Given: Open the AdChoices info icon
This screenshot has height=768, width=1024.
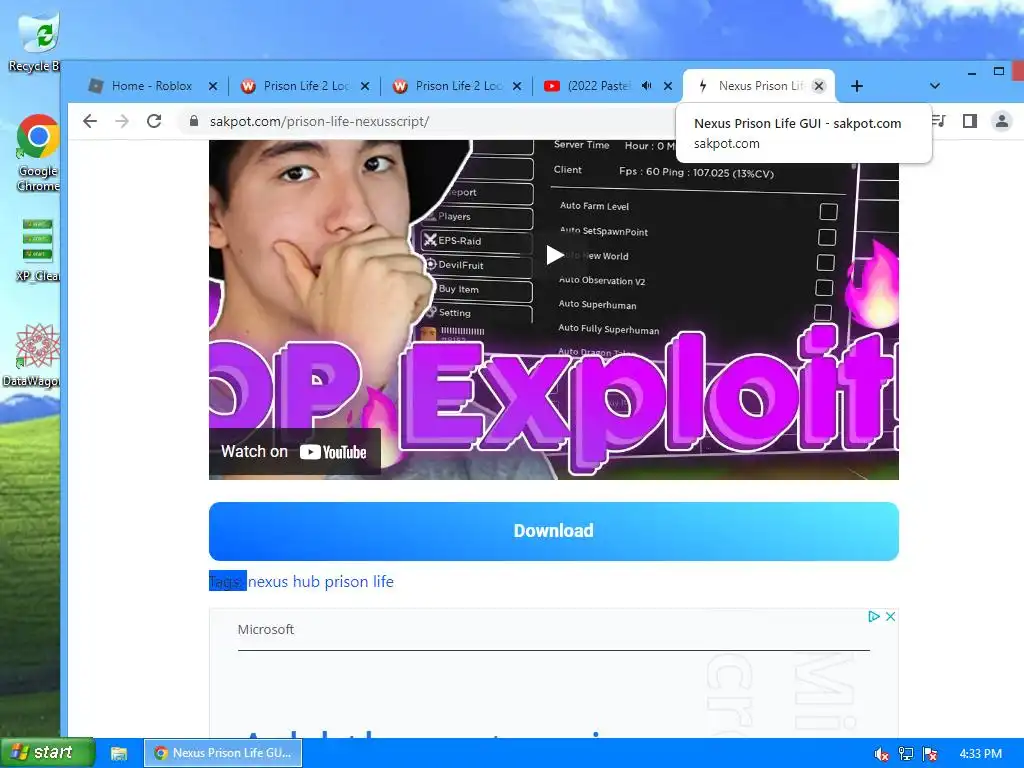Looking at the screenshot, I should tap(874, 616).
